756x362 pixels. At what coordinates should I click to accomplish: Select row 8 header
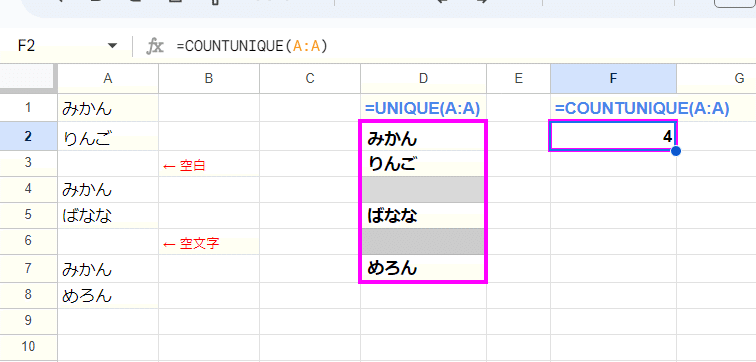point(29,295)
